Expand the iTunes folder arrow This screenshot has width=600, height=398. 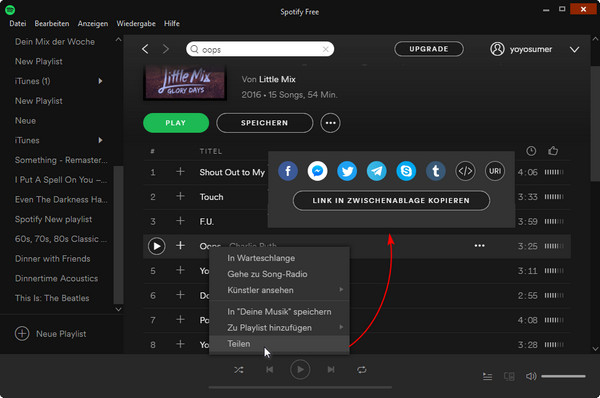[x=100, y=140]
